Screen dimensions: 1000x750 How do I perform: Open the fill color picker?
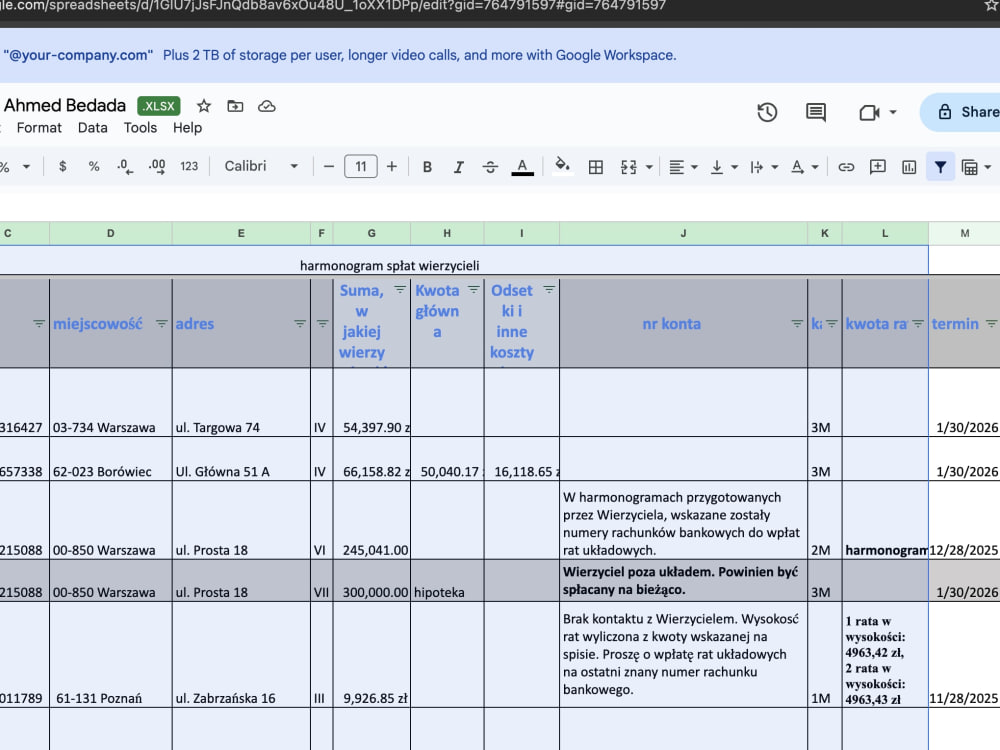click(562, 166)
